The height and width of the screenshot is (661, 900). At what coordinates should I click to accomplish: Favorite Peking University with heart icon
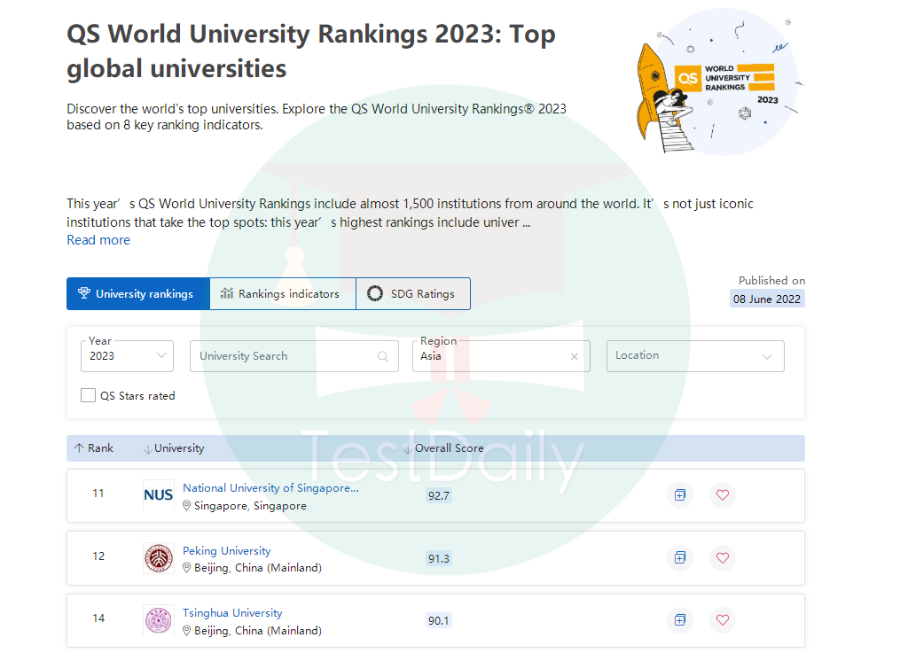[x=722, y=558]
